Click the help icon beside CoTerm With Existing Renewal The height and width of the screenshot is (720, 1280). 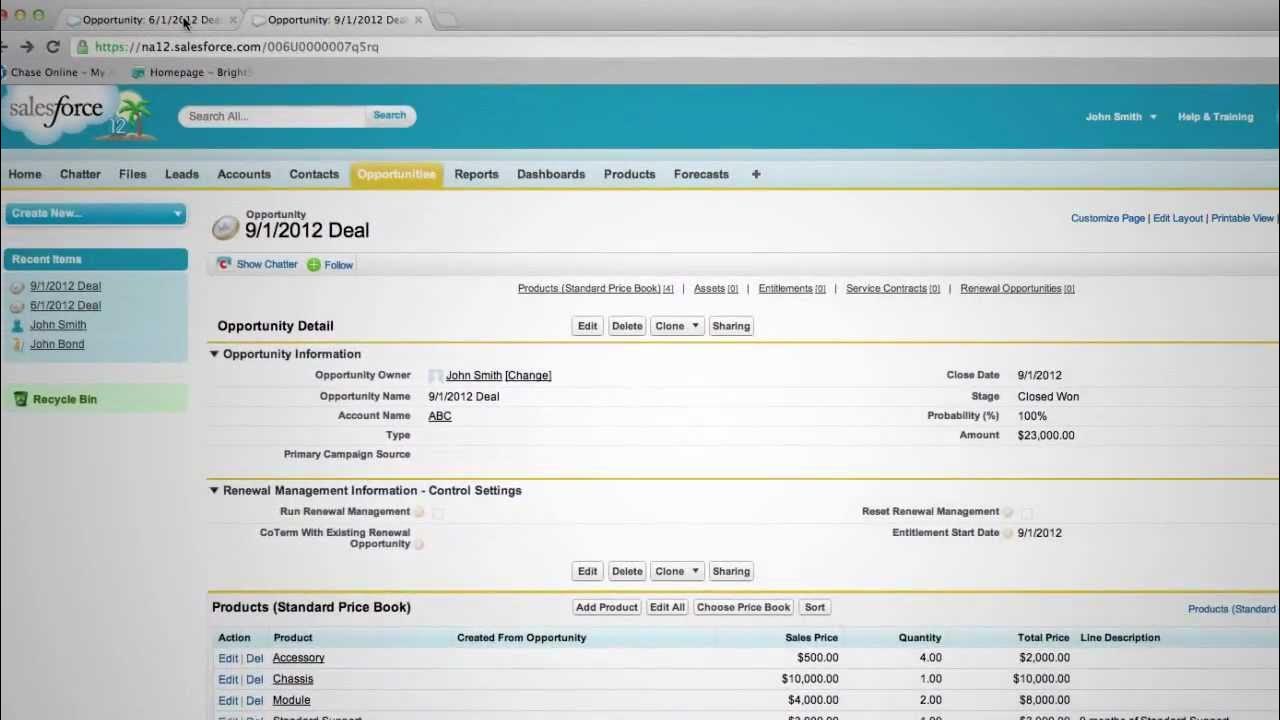click(x=419, y=544)
